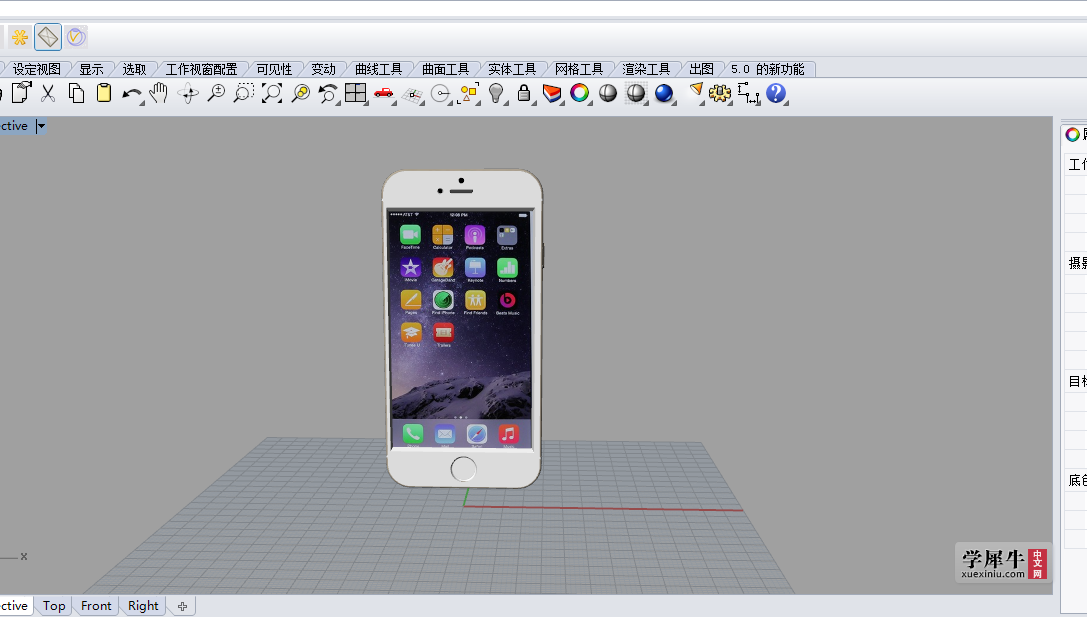This screenshot has height=617, width=1087.
Task: Switch to the Top viewport tab
Action: tap(54, 606)
